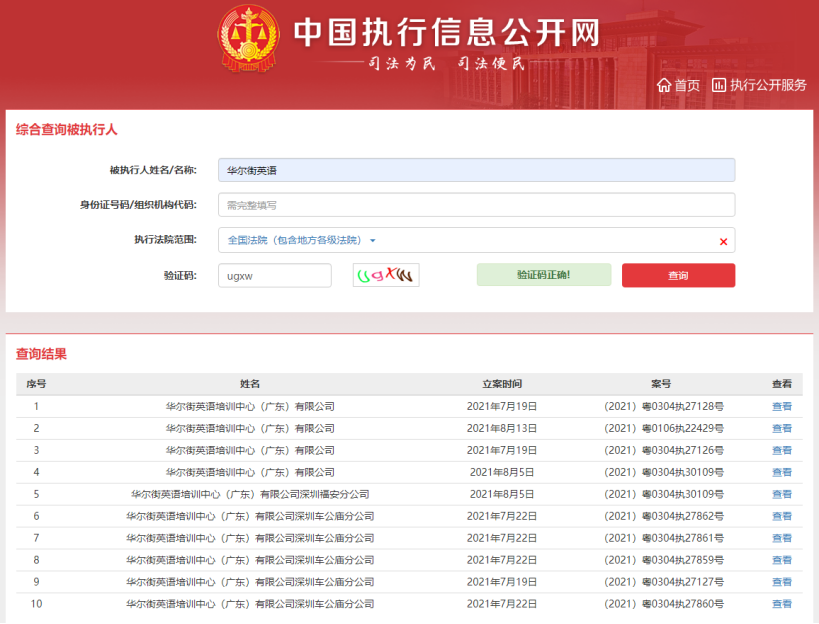View details for case 粤0304执27860号
This screenshot has width=819, height=624.
pyautogui.click(x=782, y=604)
